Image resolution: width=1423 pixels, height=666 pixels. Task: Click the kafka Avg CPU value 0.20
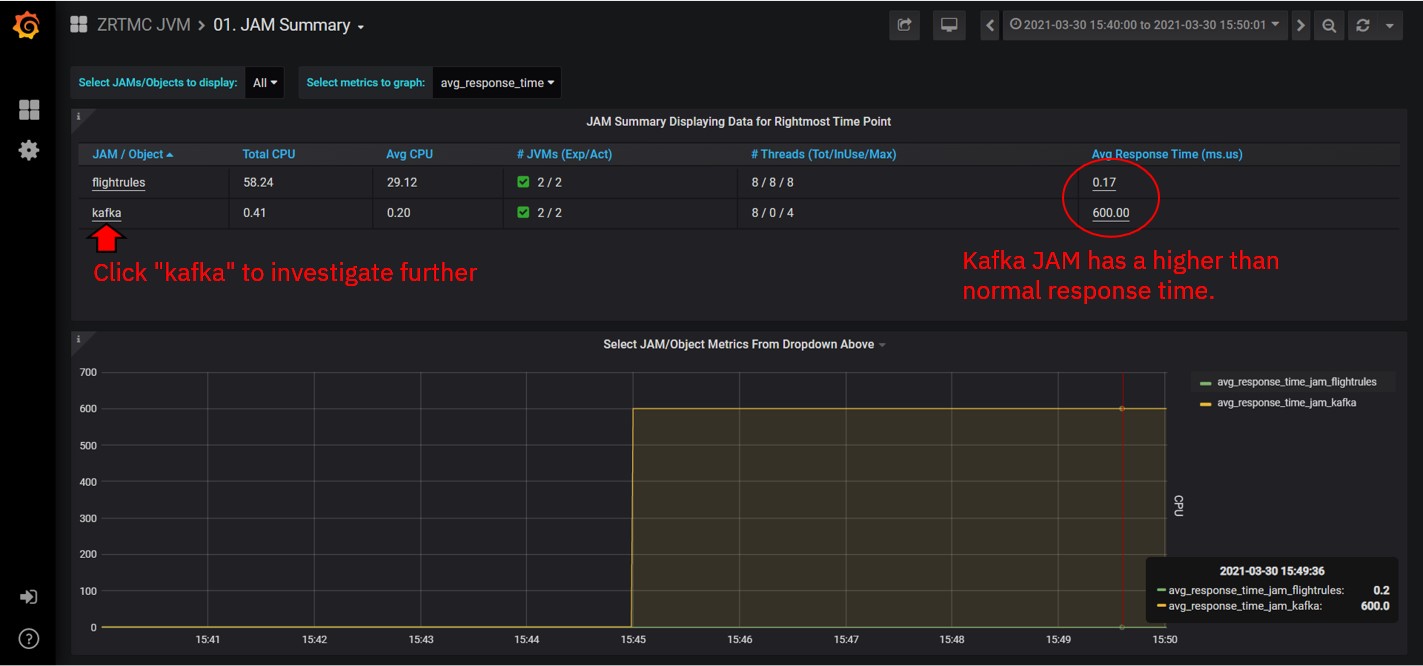tap(398, 213)
